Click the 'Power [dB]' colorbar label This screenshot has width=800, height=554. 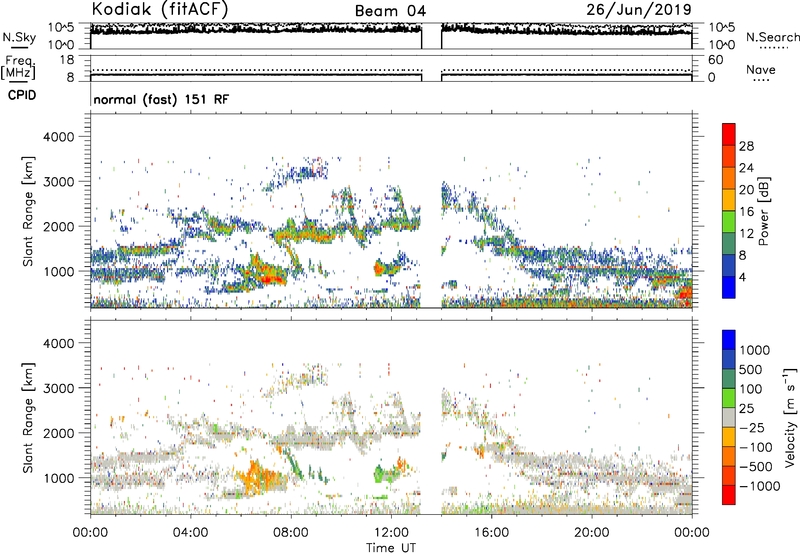click(763, 211)
